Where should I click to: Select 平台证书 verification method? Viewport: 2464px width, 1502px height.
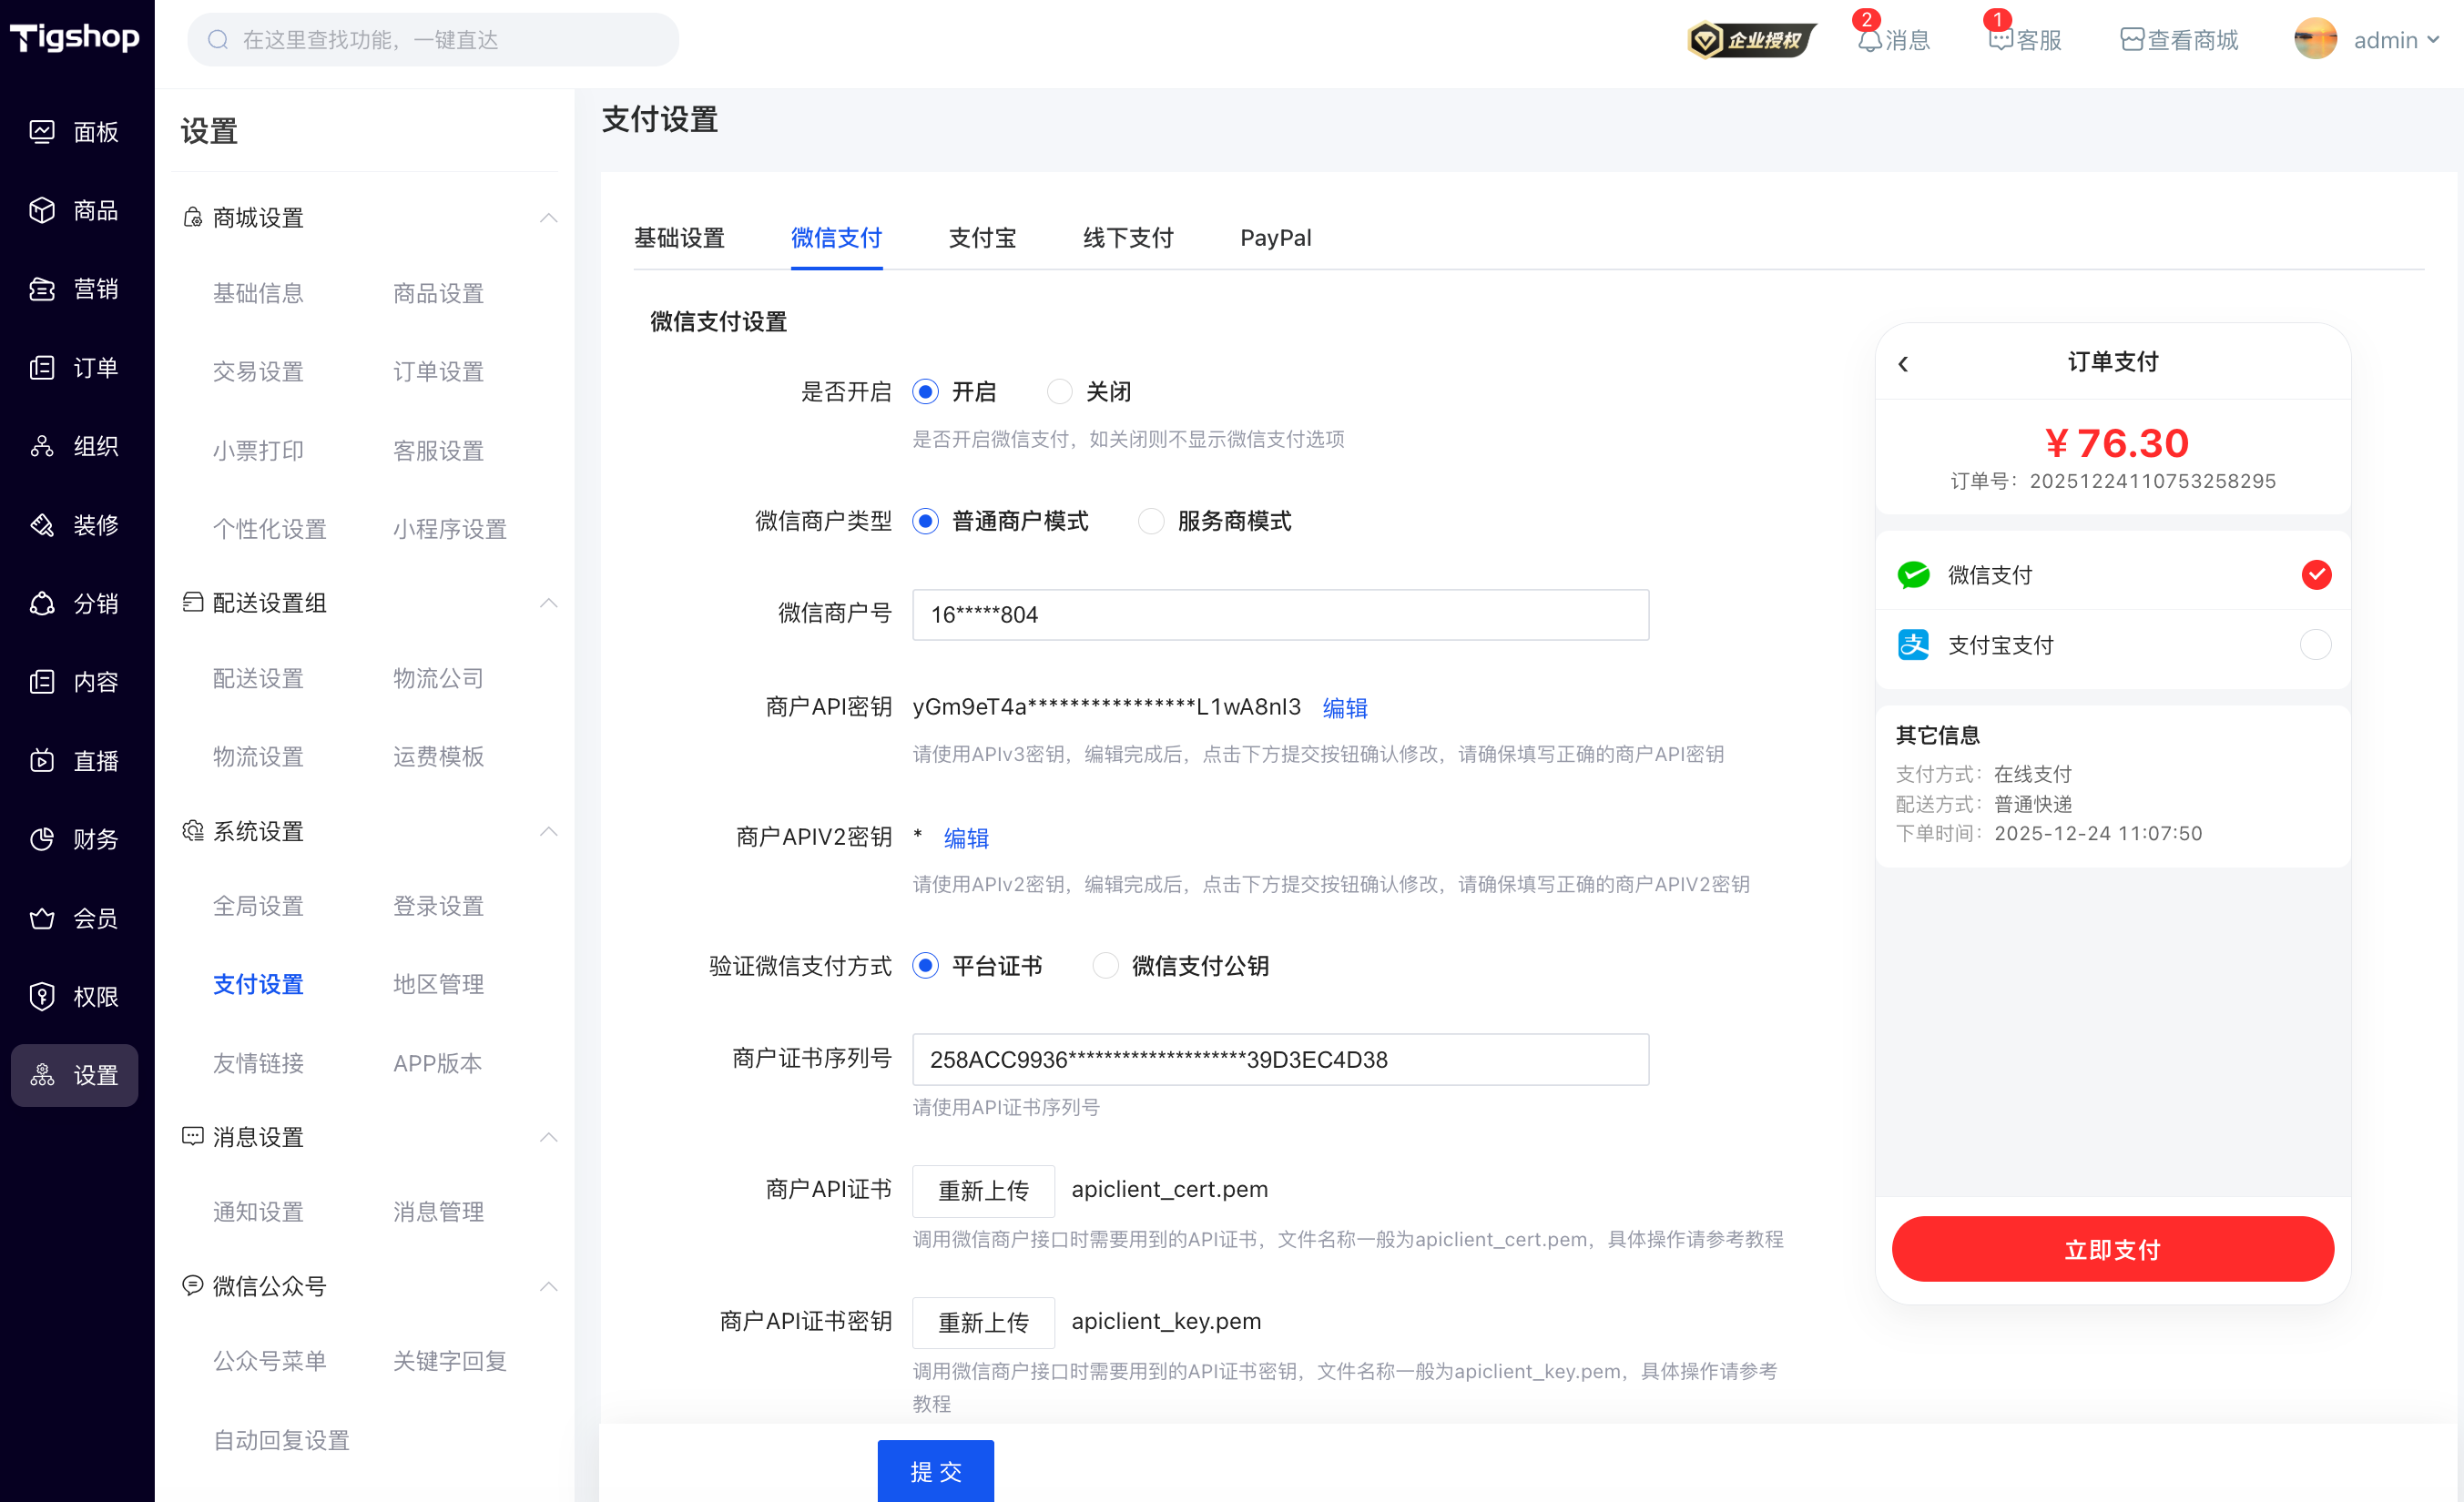(x=926, y=966)
